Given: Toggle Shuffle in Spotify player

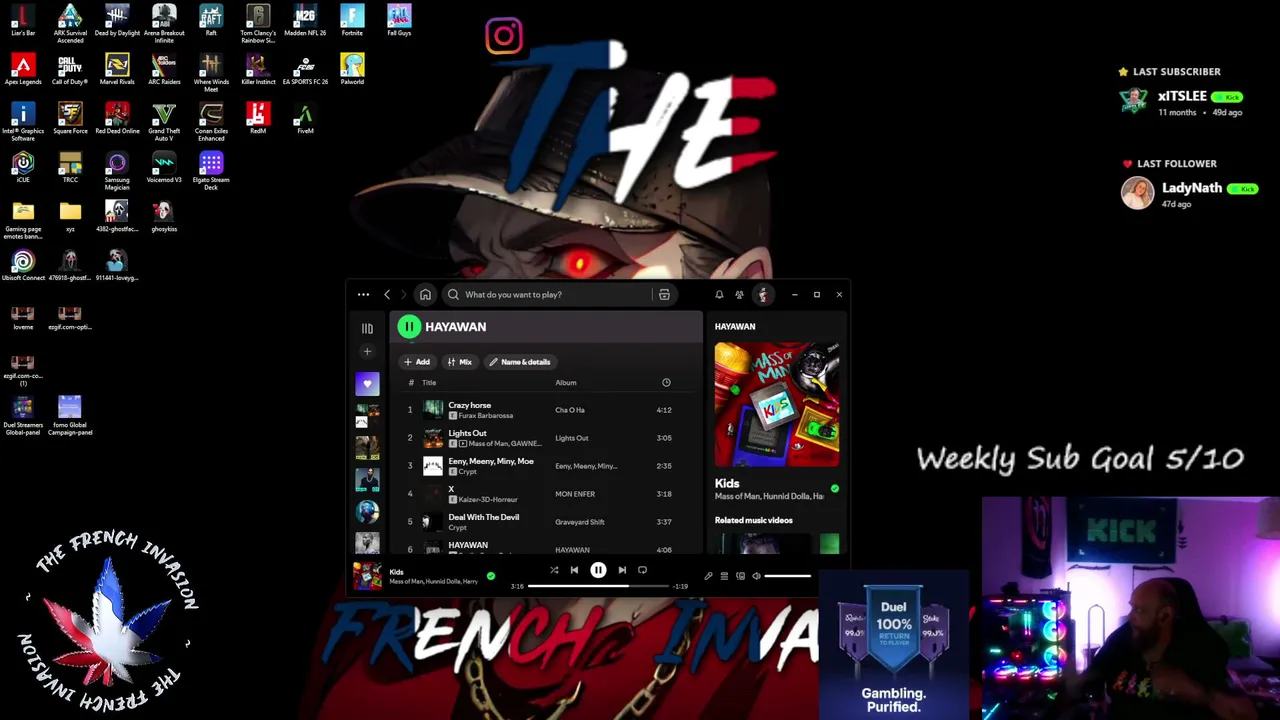Looking at the screenshot, I should click(554, 570).
